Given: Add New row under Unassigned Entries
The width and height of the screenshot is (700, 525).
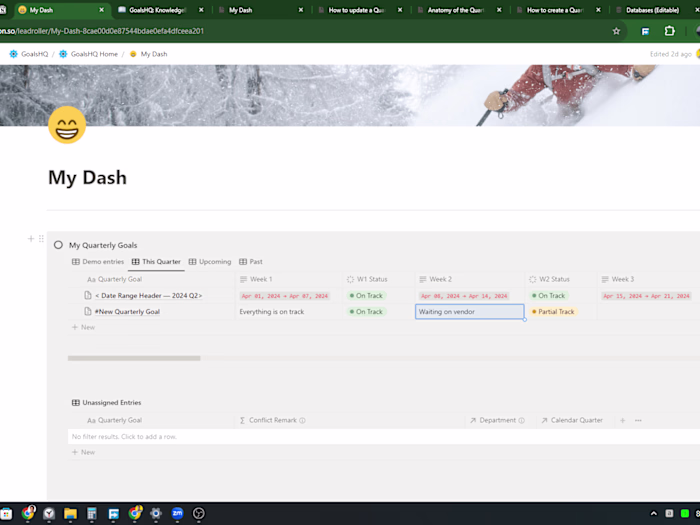Looking at the screenshot, I should click(83, 452).
